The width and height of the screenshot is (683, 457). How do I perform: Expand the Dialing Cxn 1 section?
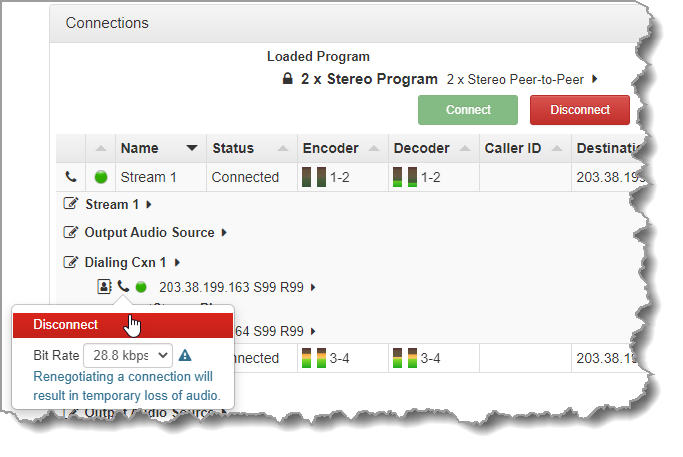click(x=177, y=263)
